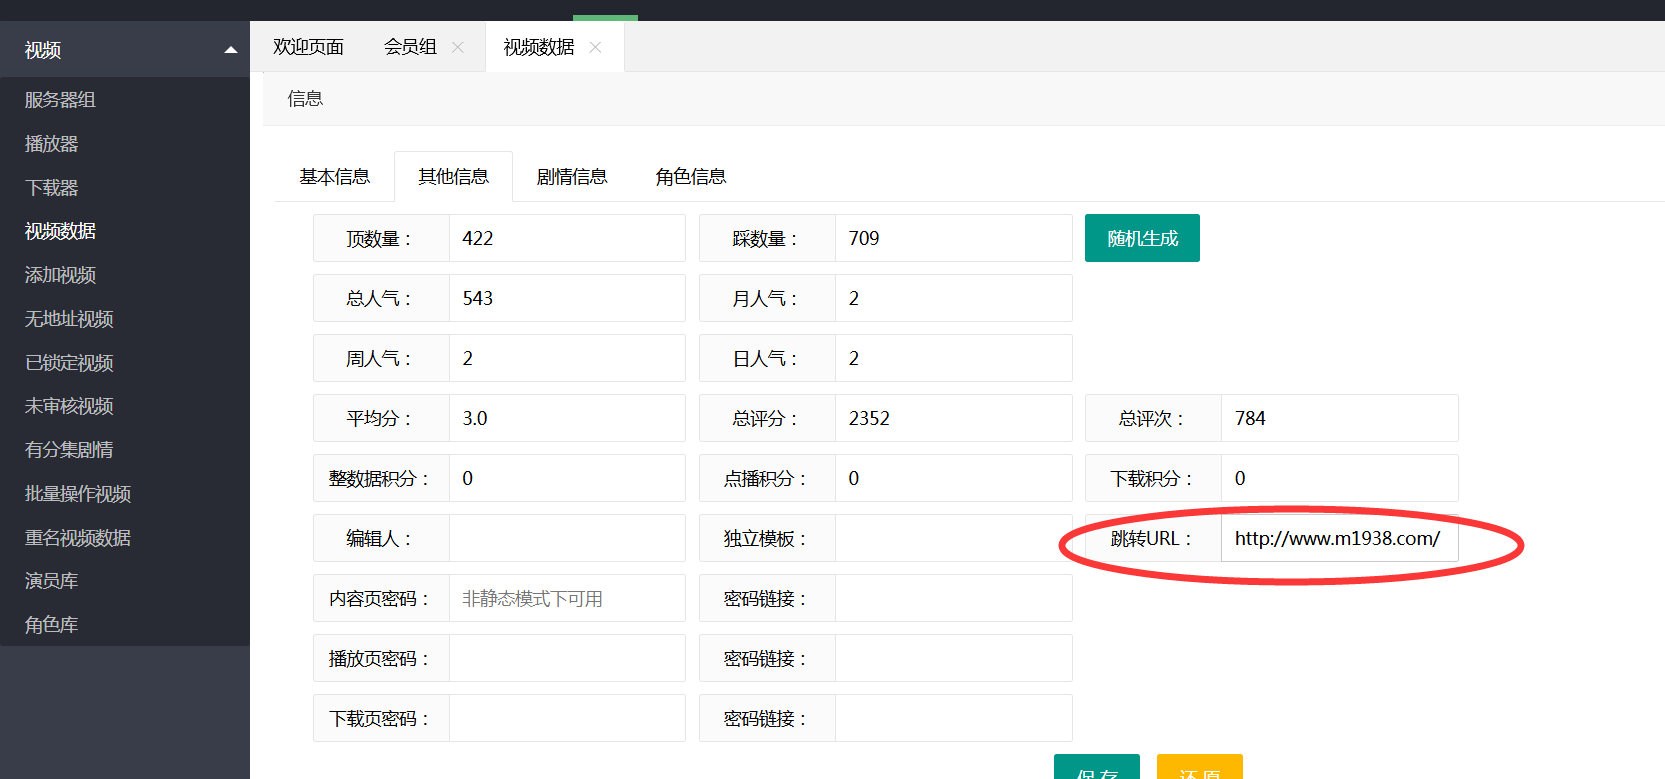Click the green 保存 button
1665x779 pixels.
pyautogui.click(x=1097, y=768)
